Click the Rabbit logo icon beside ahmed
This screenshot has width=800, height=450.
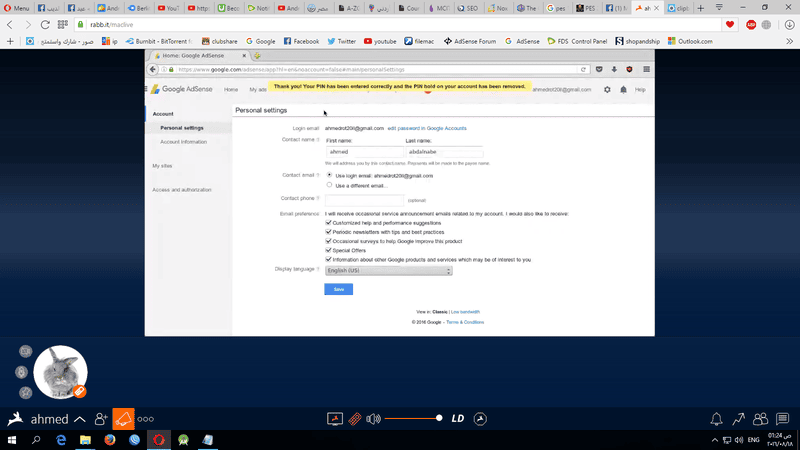click(x=15, y=419)
